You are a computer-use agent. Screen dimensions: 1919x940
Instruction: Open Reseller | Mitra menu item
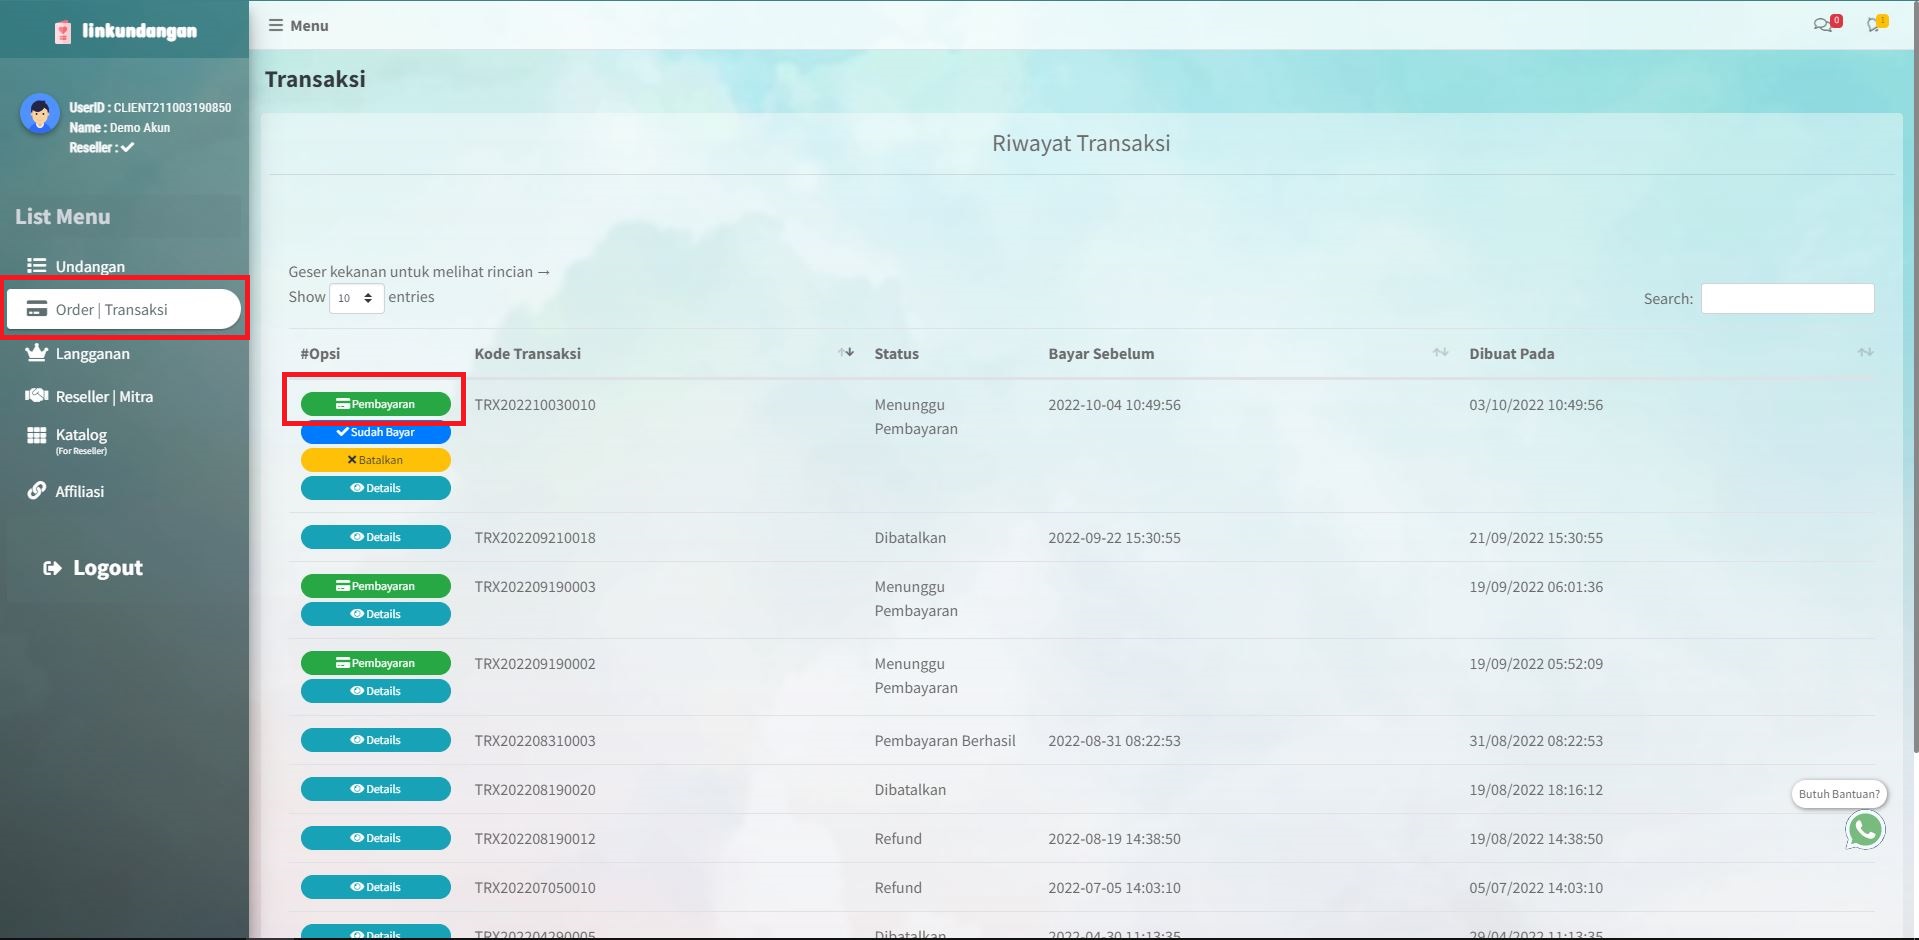tap(104, 396)
